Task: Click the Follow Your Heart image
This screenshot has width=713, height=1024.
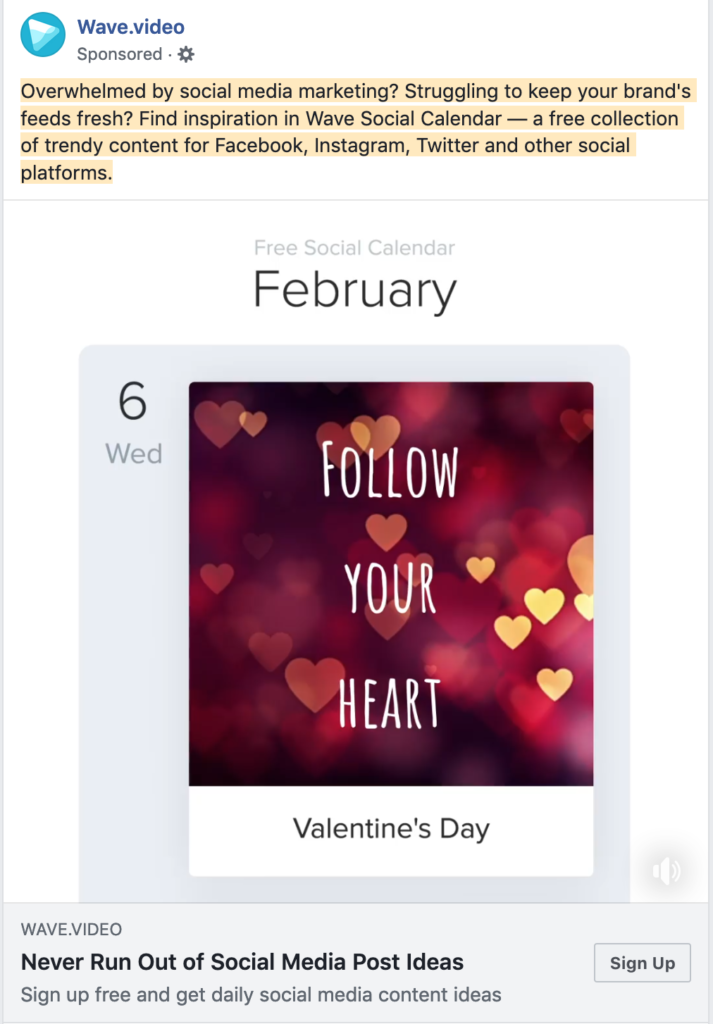Action: pyautogui.click(x=391, y=584)
